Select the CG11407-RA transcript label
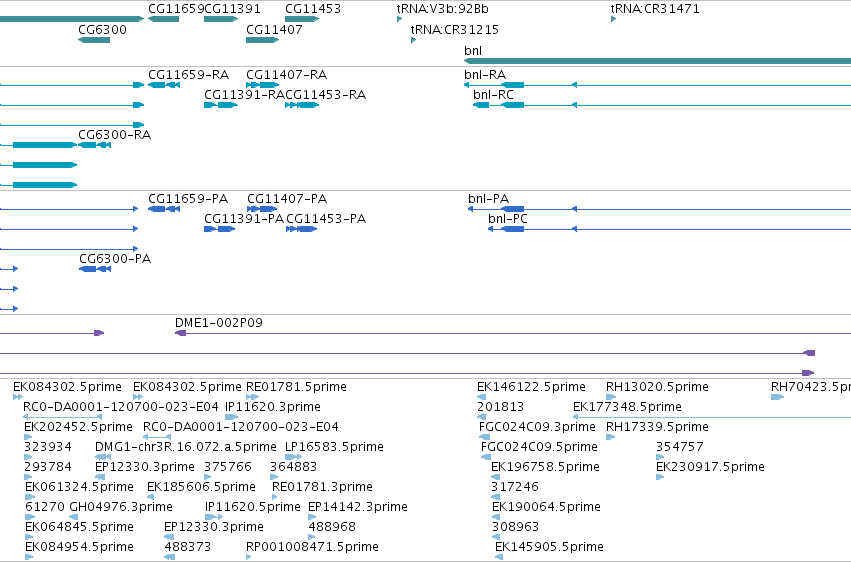Image resolution: width=851 pixels, height=562 pixels. pos(287,74)
